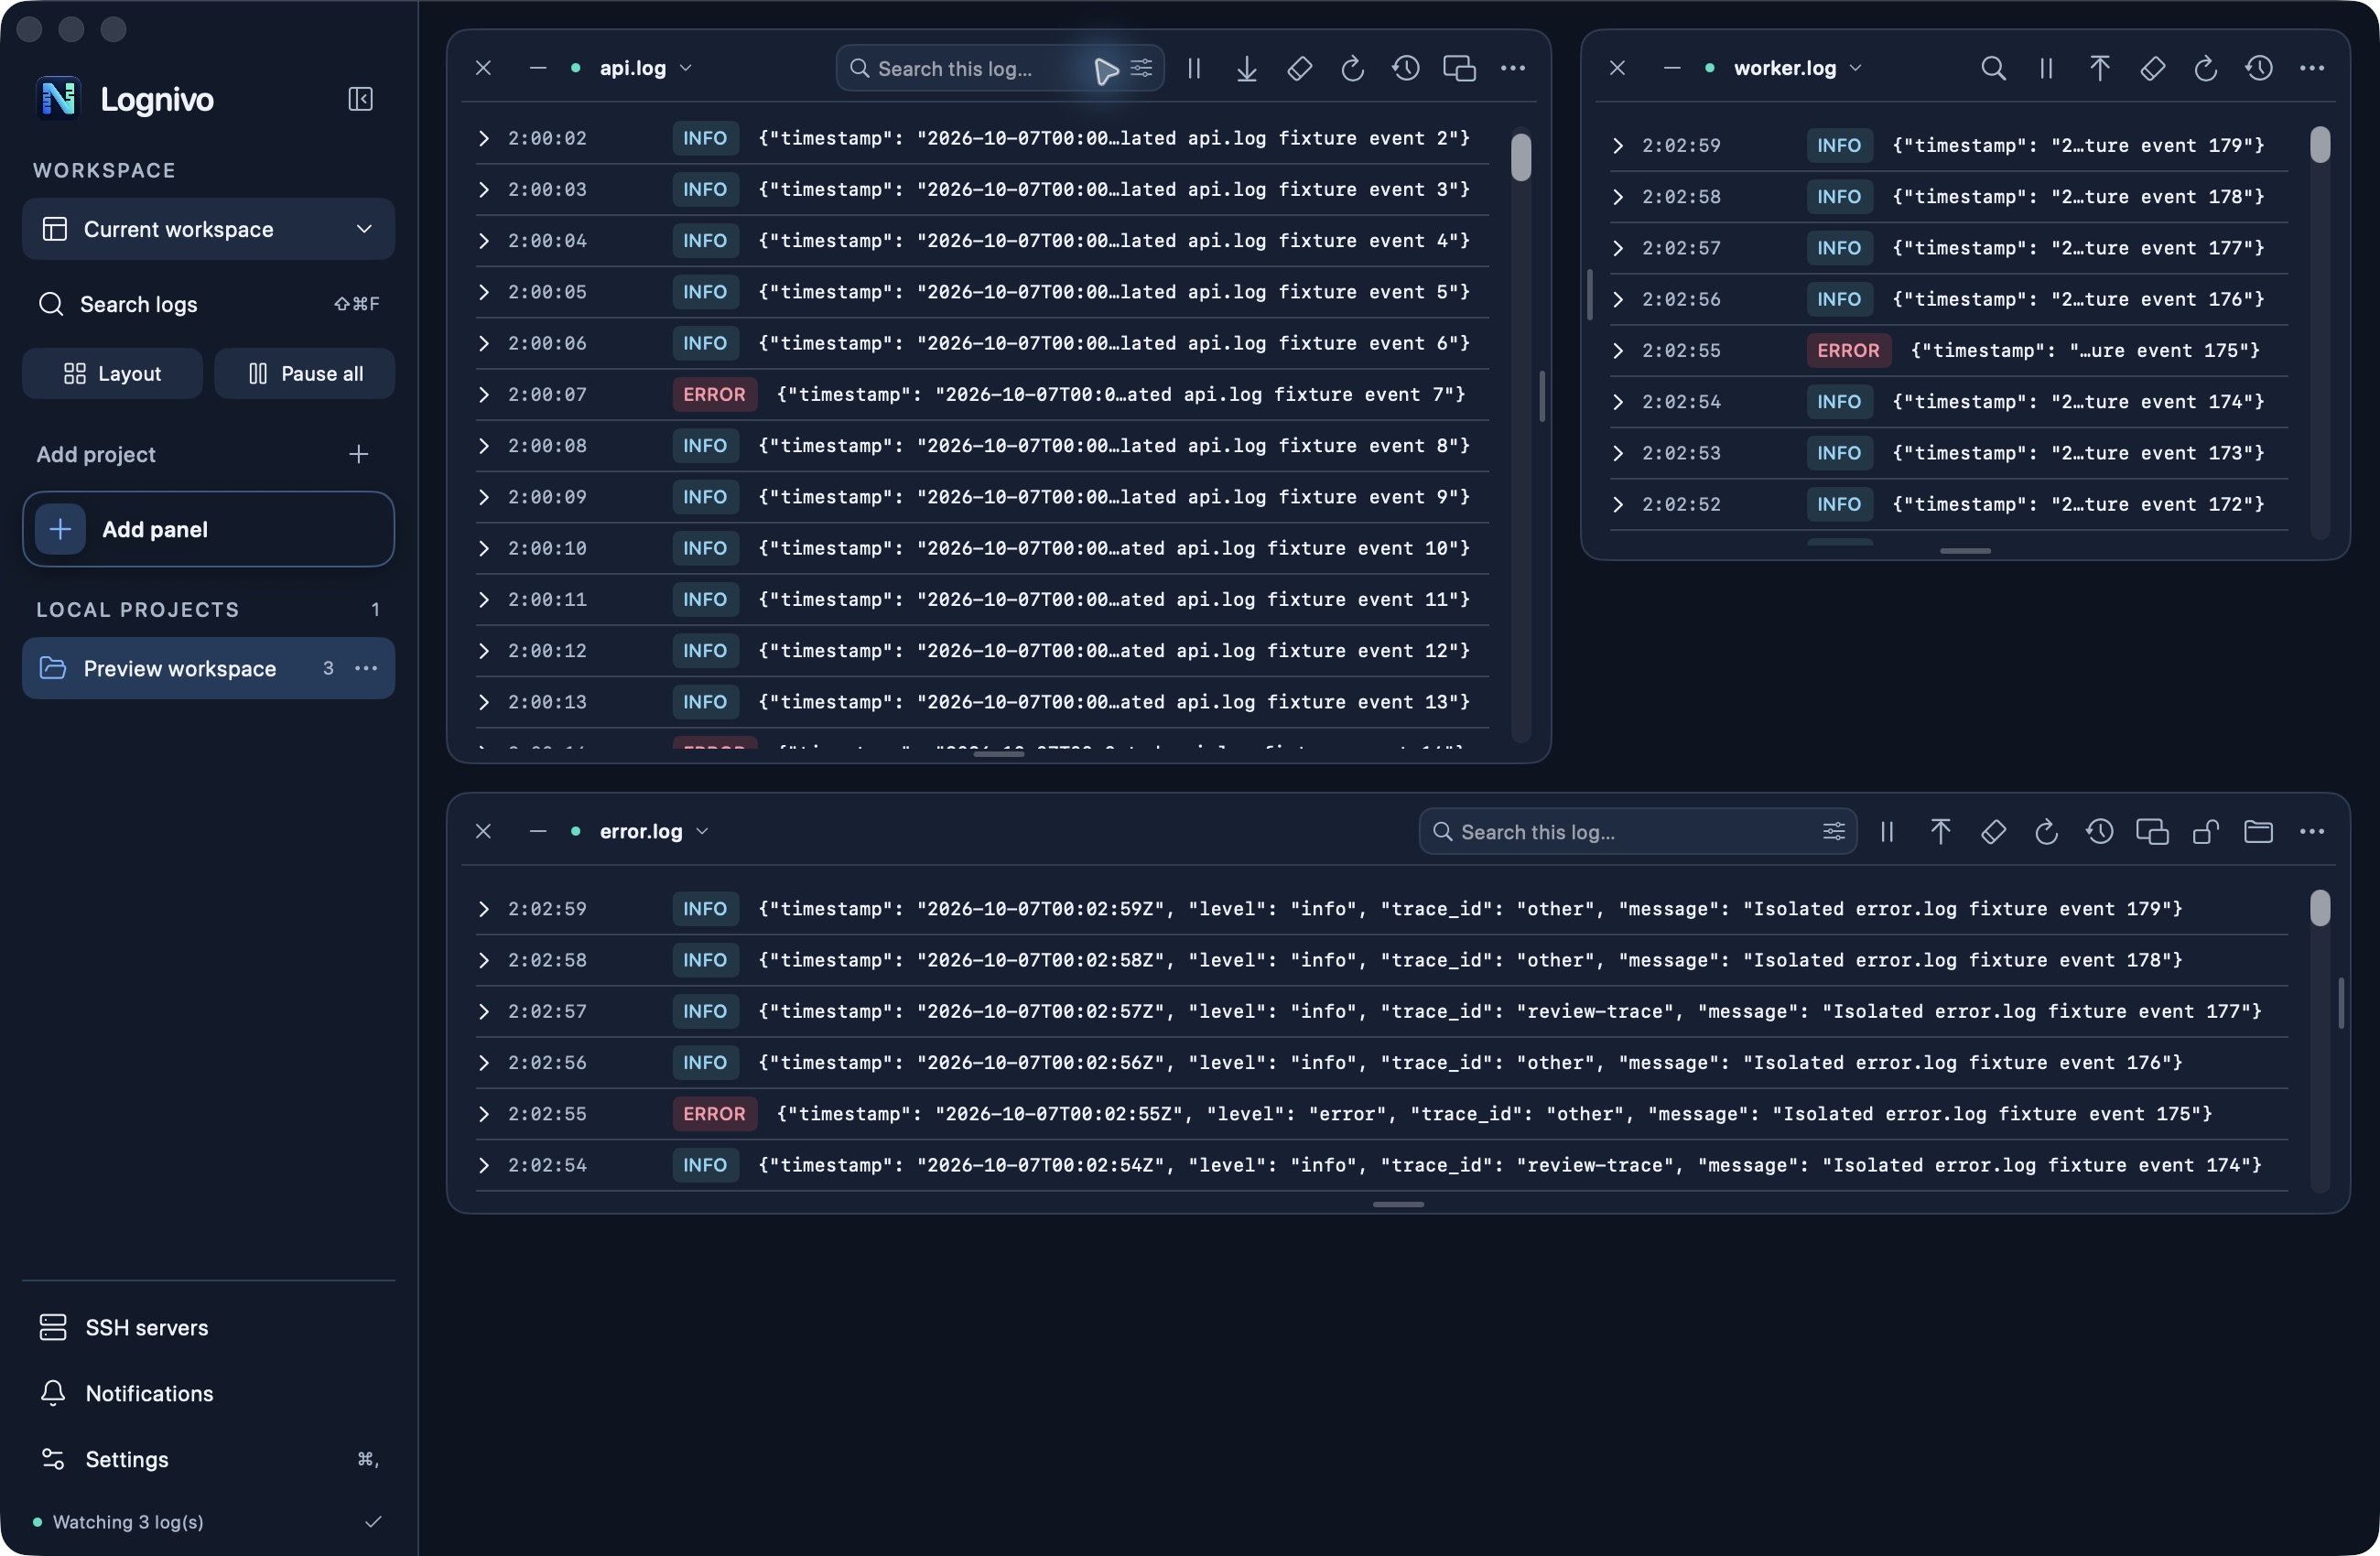Viewport: 2380px width, 1556px height.
Task: Pause streaming in the error.log panel
Action: (1887, 831)
